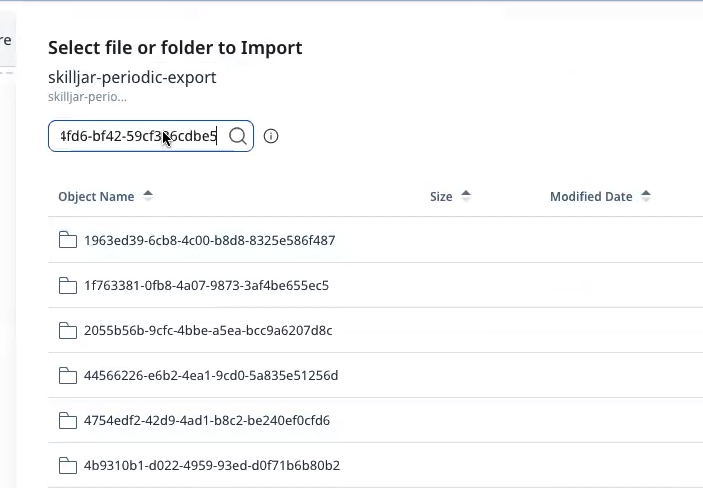
Task: Click the Object Name column header
Action: point(96,196)
